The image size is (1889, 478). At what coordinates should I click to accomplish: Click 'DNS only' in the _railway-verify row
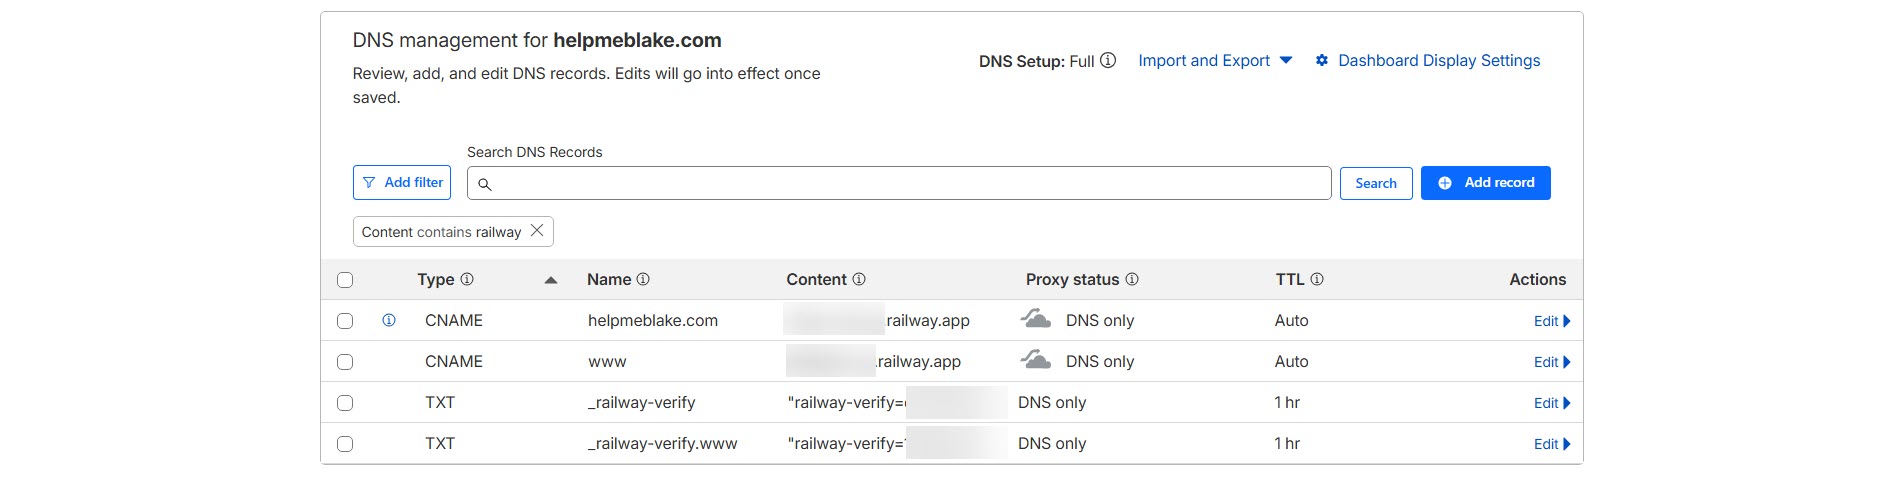click(x=1052, y=402)
